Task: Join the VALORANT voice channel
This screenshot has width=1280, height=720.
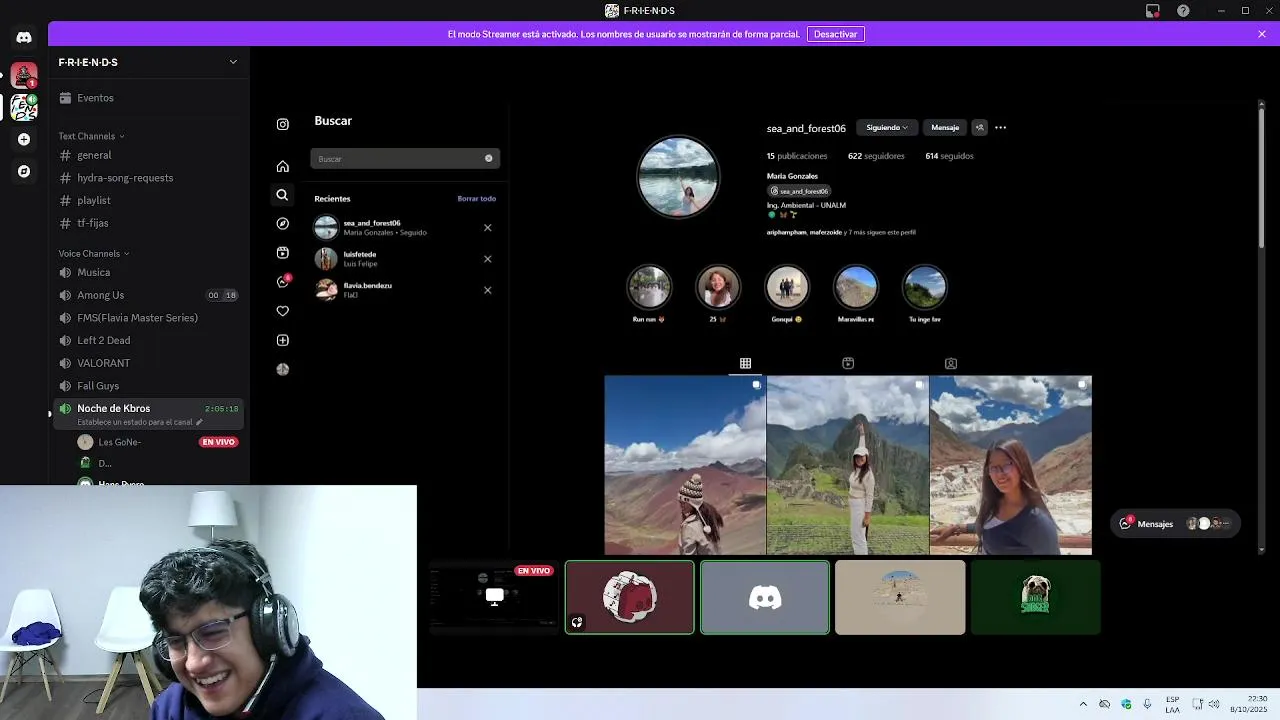Action: click(150, 363)
